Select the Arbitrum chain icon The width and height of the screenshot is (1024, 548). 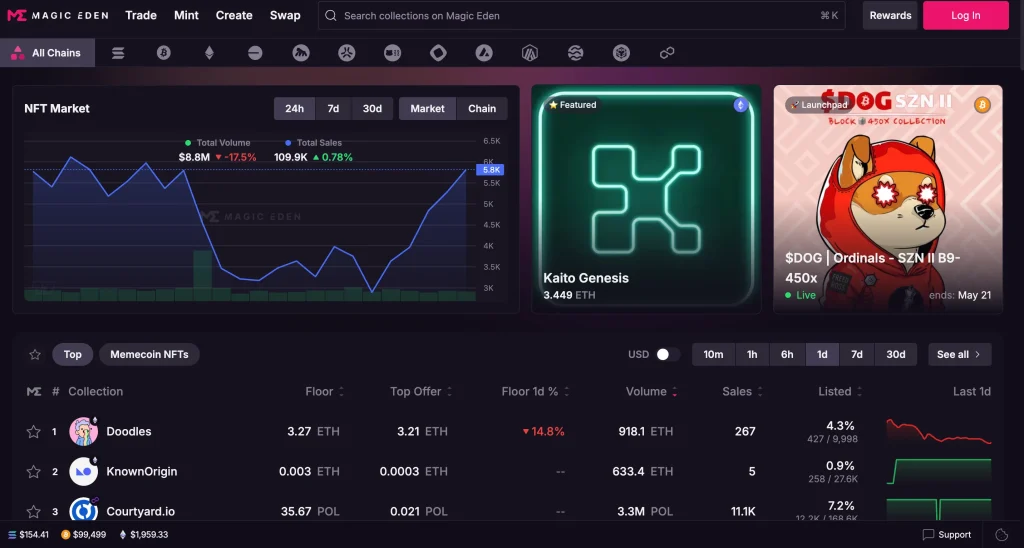pyautogui.click(x=530, y=53)
